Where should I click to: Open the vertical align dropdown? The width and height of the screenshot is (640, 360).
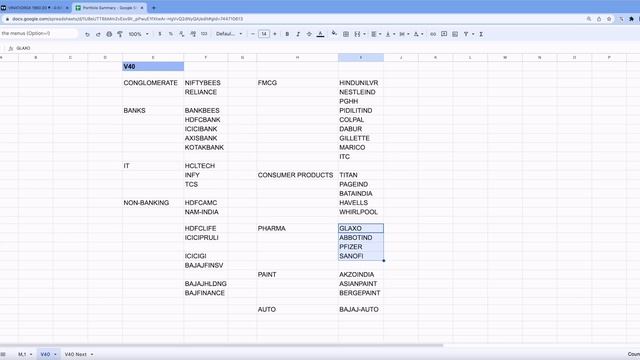point(390,34)
